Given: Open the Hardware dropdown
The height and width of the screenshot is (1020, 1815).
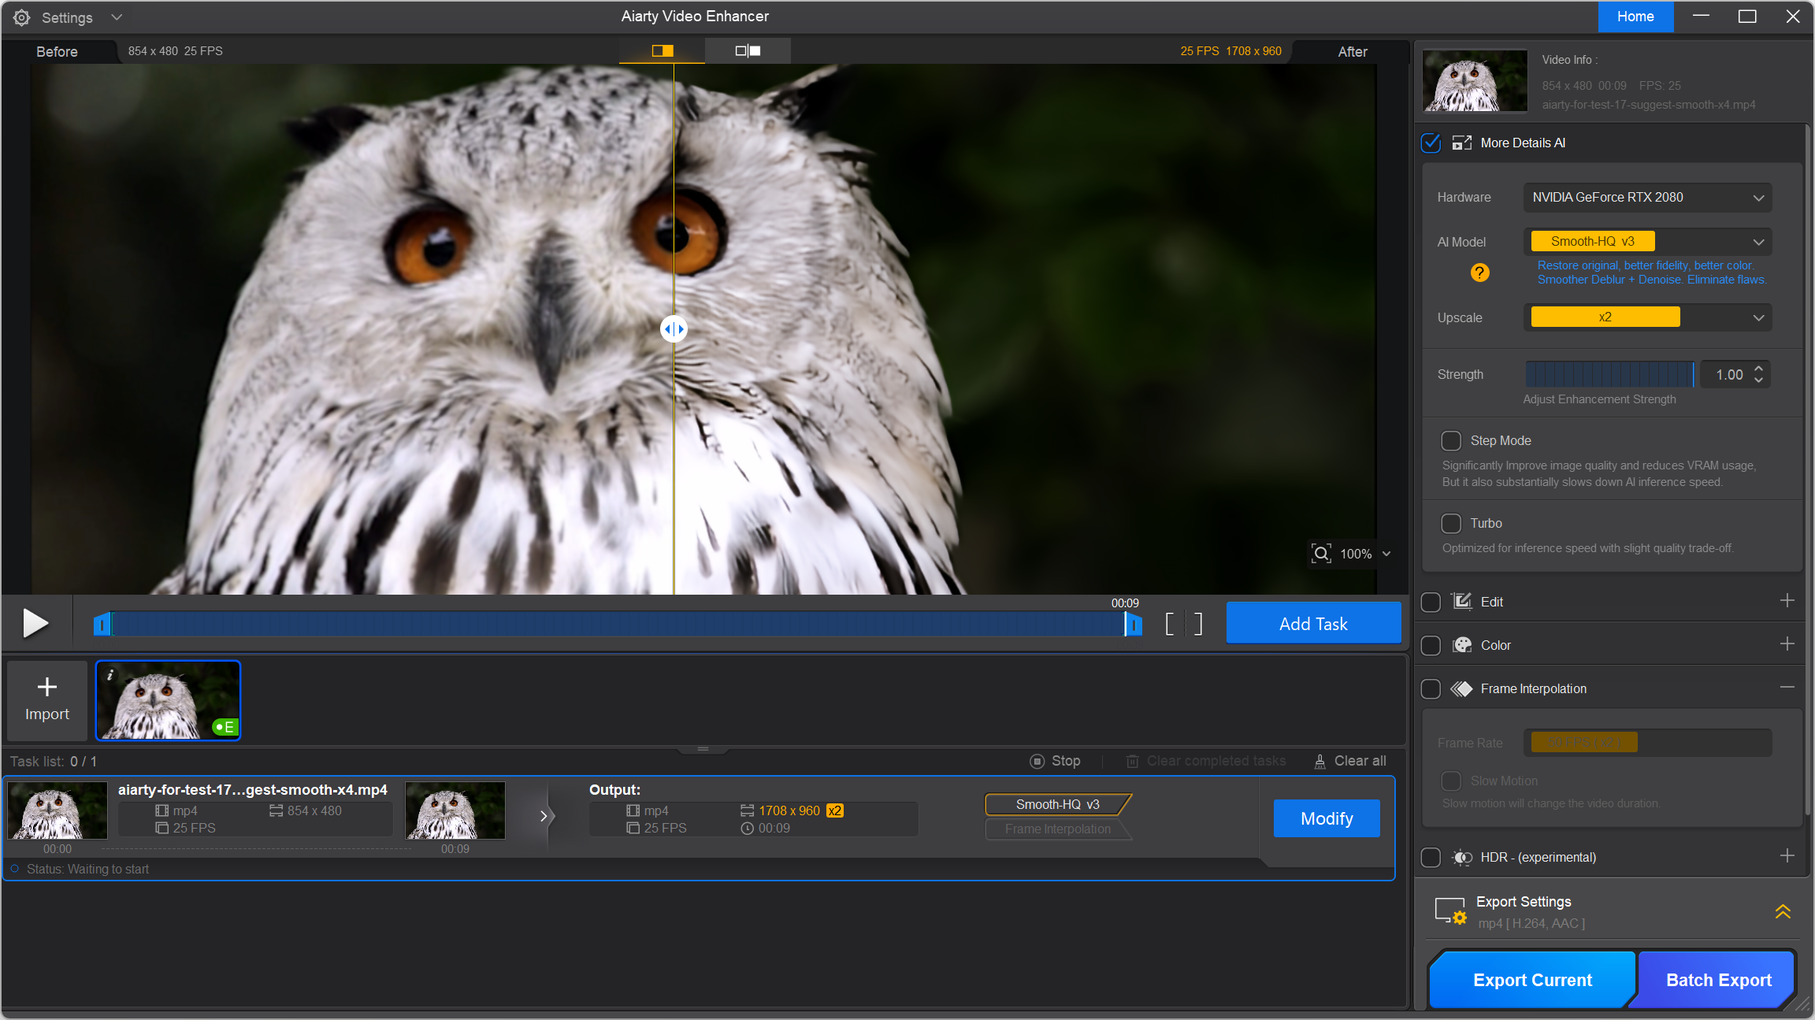Looking at the screenshot, I should point(1646,198).
